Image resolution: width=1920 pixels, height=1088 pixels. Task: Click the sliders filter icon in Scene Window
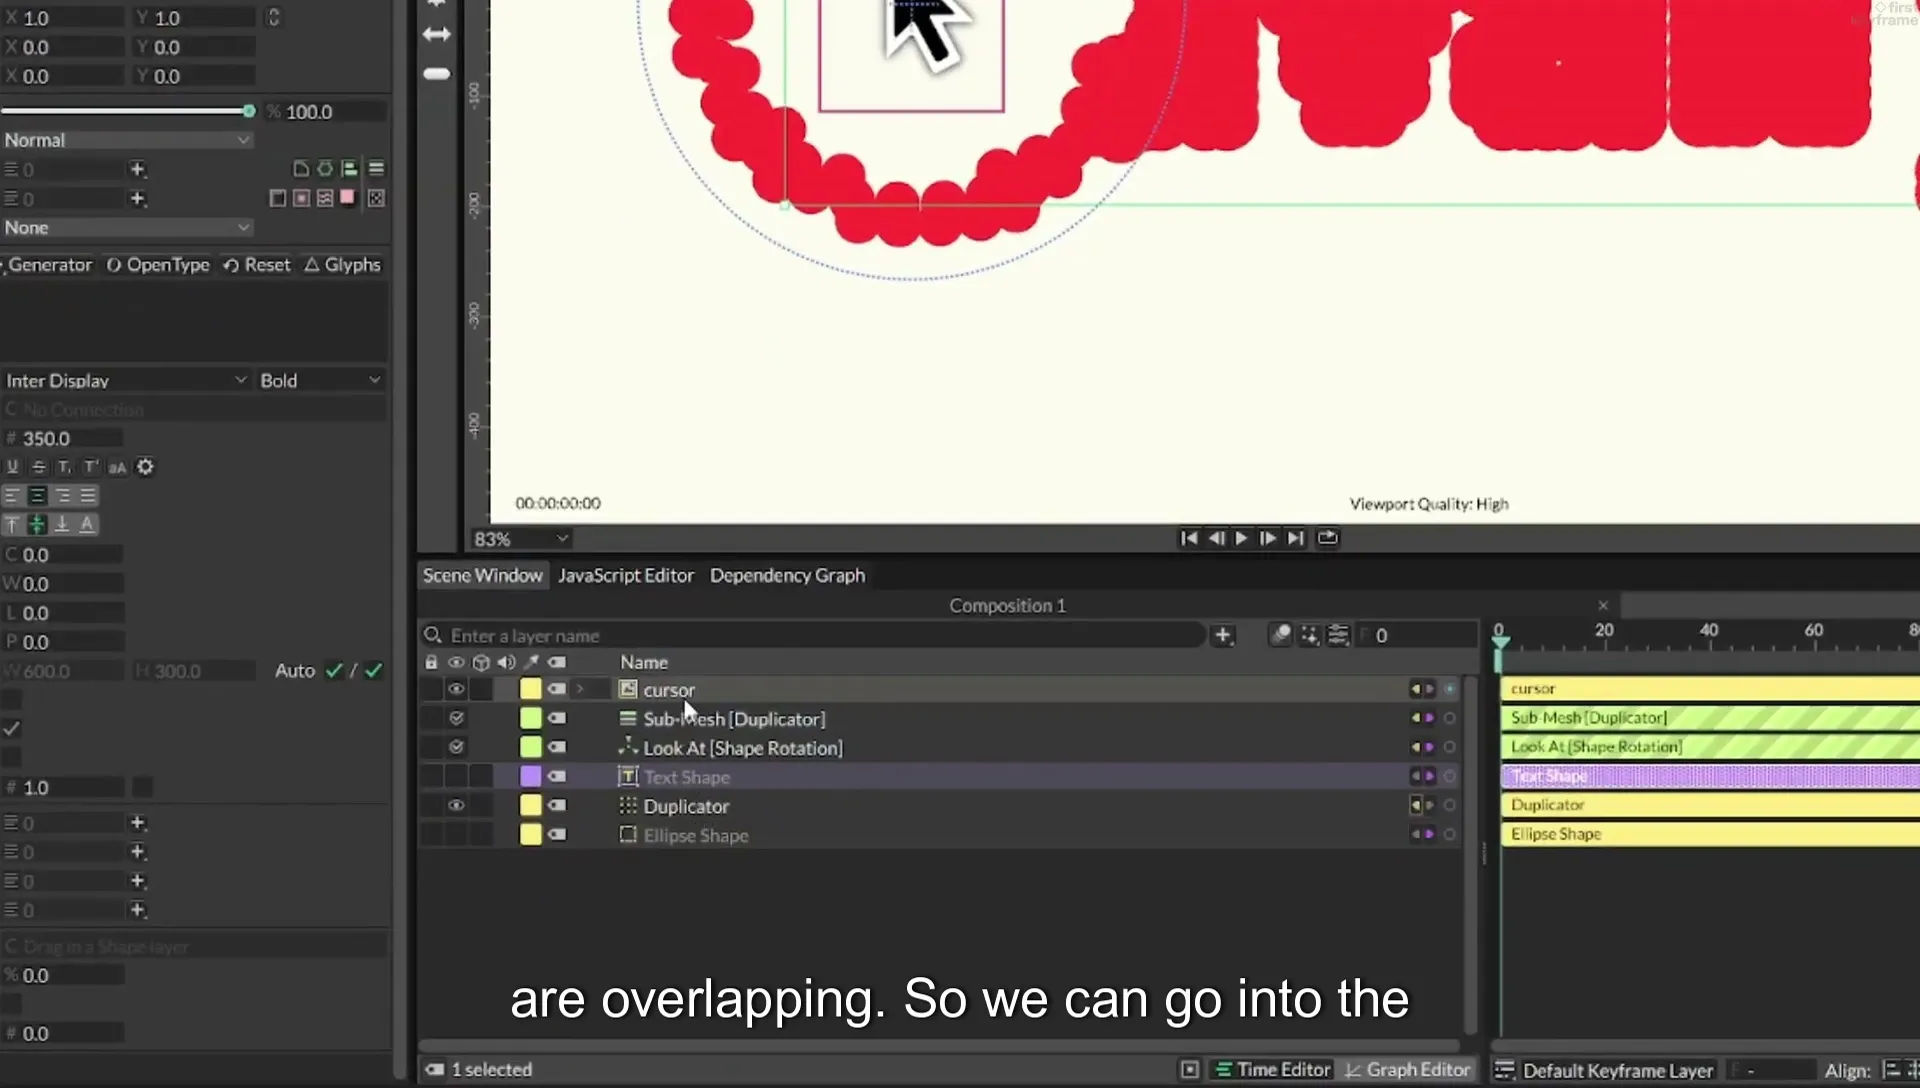1338,635
